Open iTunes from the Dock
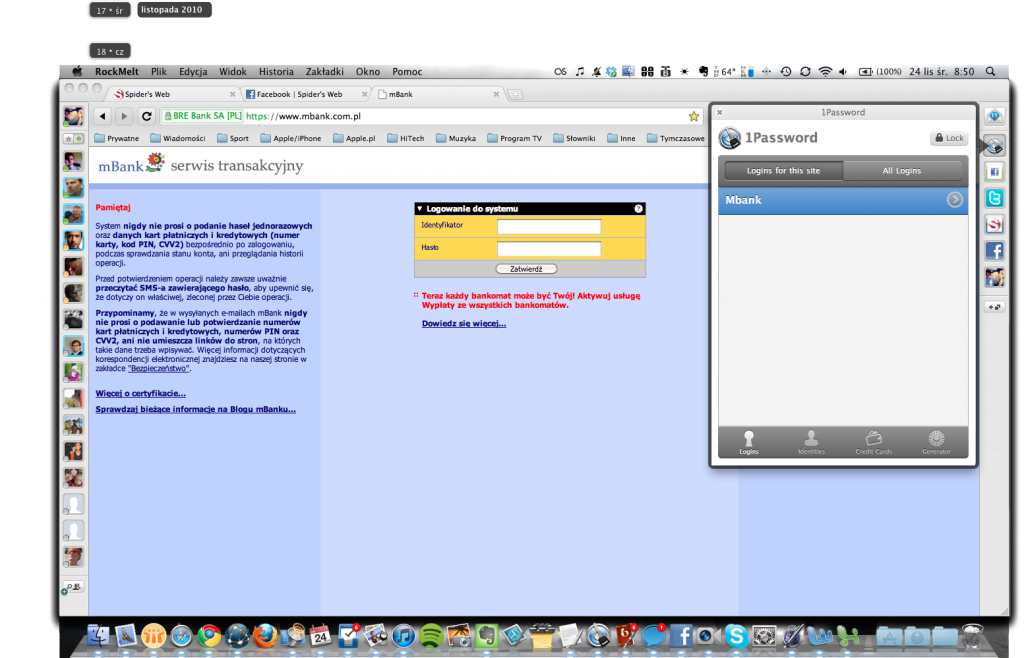Screen dimensions: 1024x658 tap(403, 635)
